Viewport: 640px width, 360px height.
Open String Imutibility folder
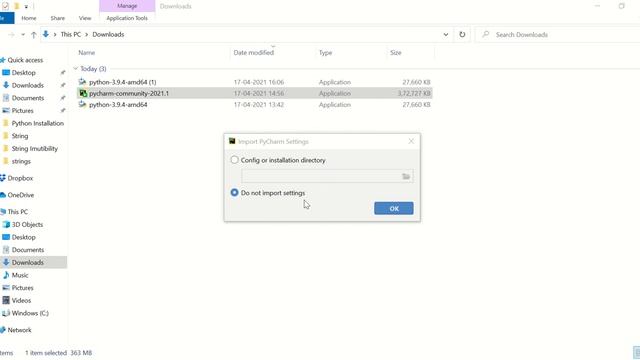(x=34, y=149)
